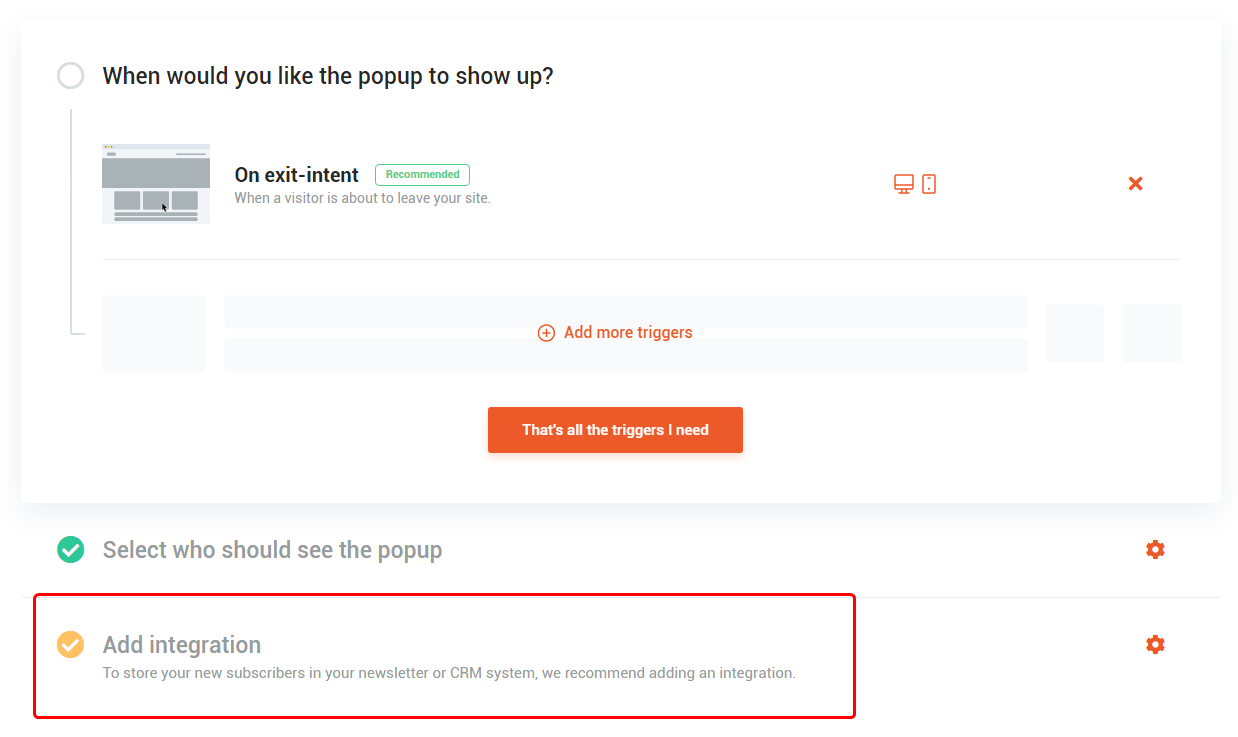Viewport: 1238px width, 737px height.
Task: Click the On exit-intent trigger title
Action: pos(296,175)
